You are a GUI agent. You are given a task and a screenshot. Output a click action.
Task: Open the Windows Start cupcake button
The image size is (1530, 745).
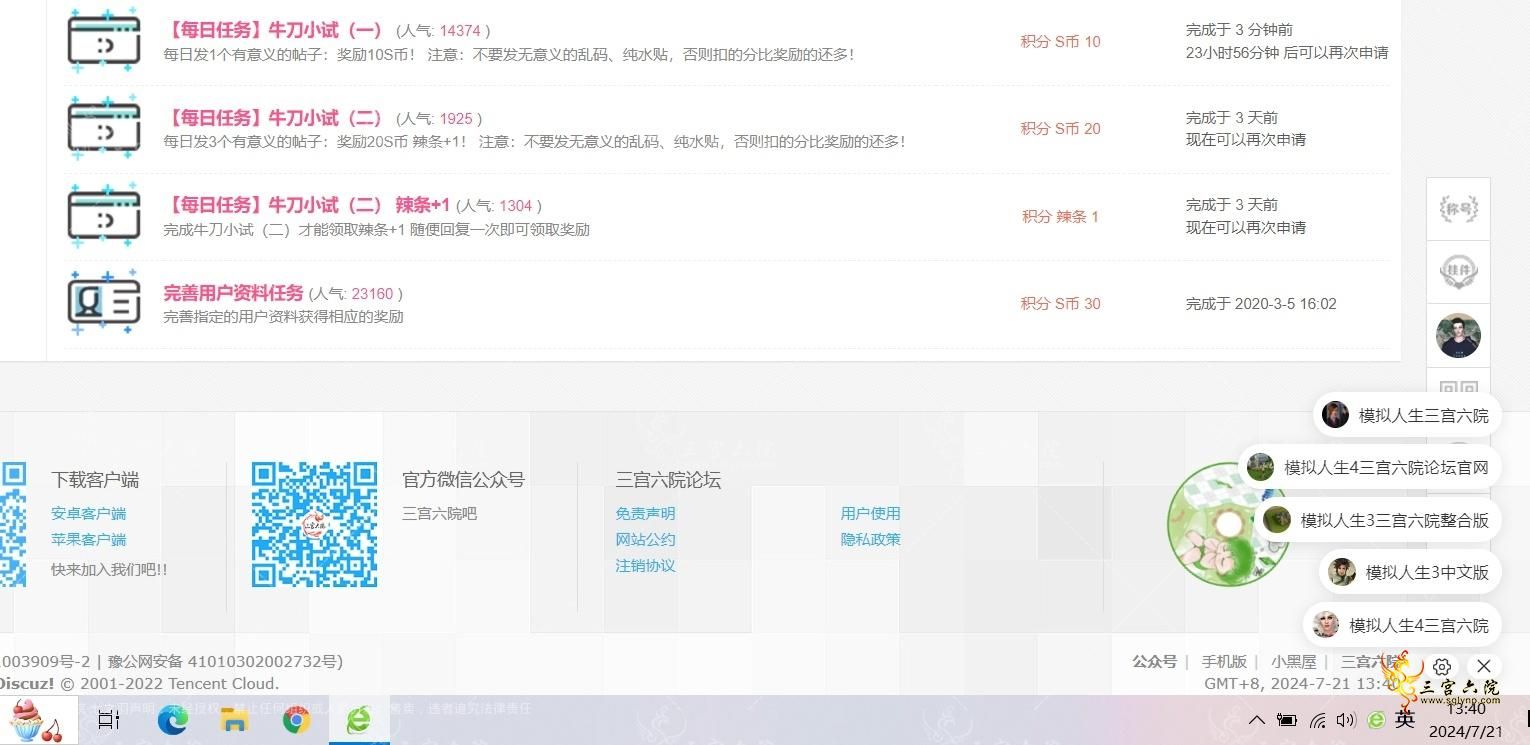point(37,720)
